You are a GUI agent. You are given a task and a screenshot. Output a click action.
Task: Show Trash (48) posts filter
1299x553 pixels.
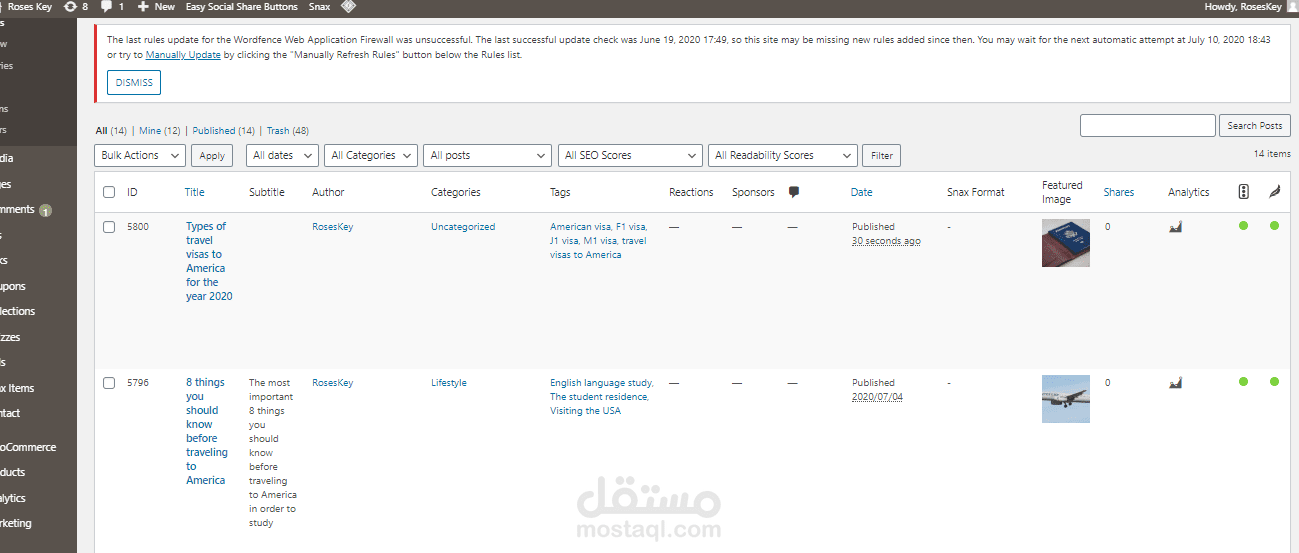pos(288,131)
